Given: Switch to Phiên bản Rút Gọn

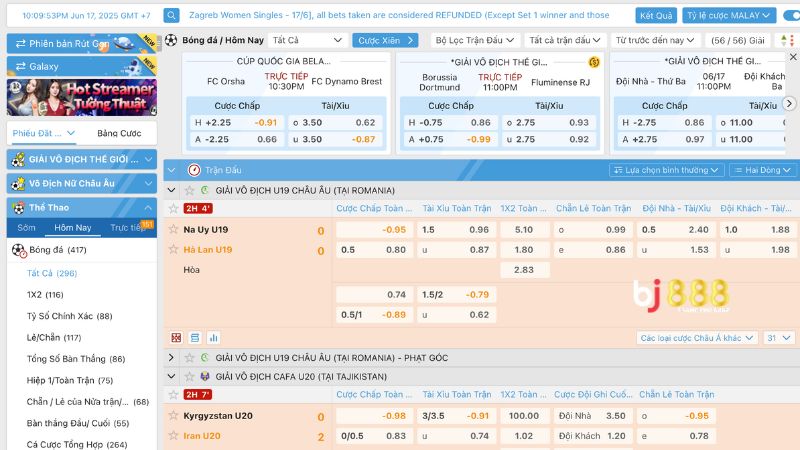Looking at the screenshot, I should click(82, 44).
